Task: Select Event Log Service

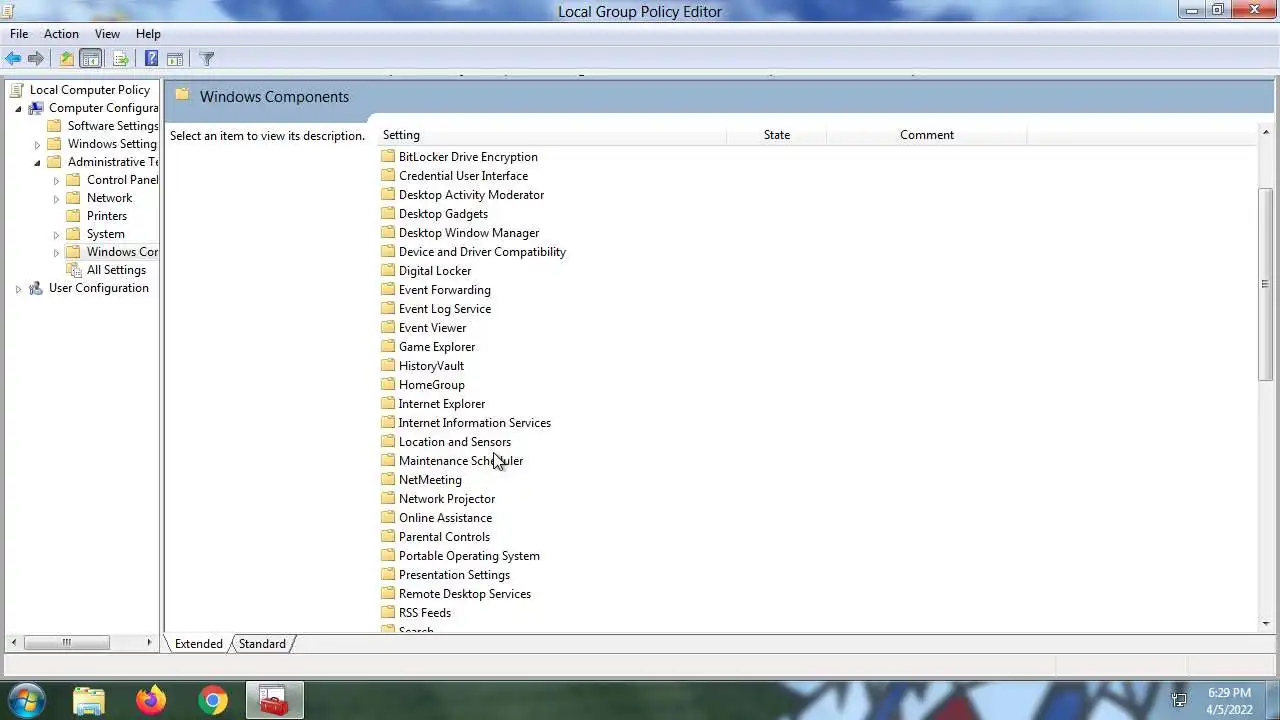Action: [x=445, y=309]
